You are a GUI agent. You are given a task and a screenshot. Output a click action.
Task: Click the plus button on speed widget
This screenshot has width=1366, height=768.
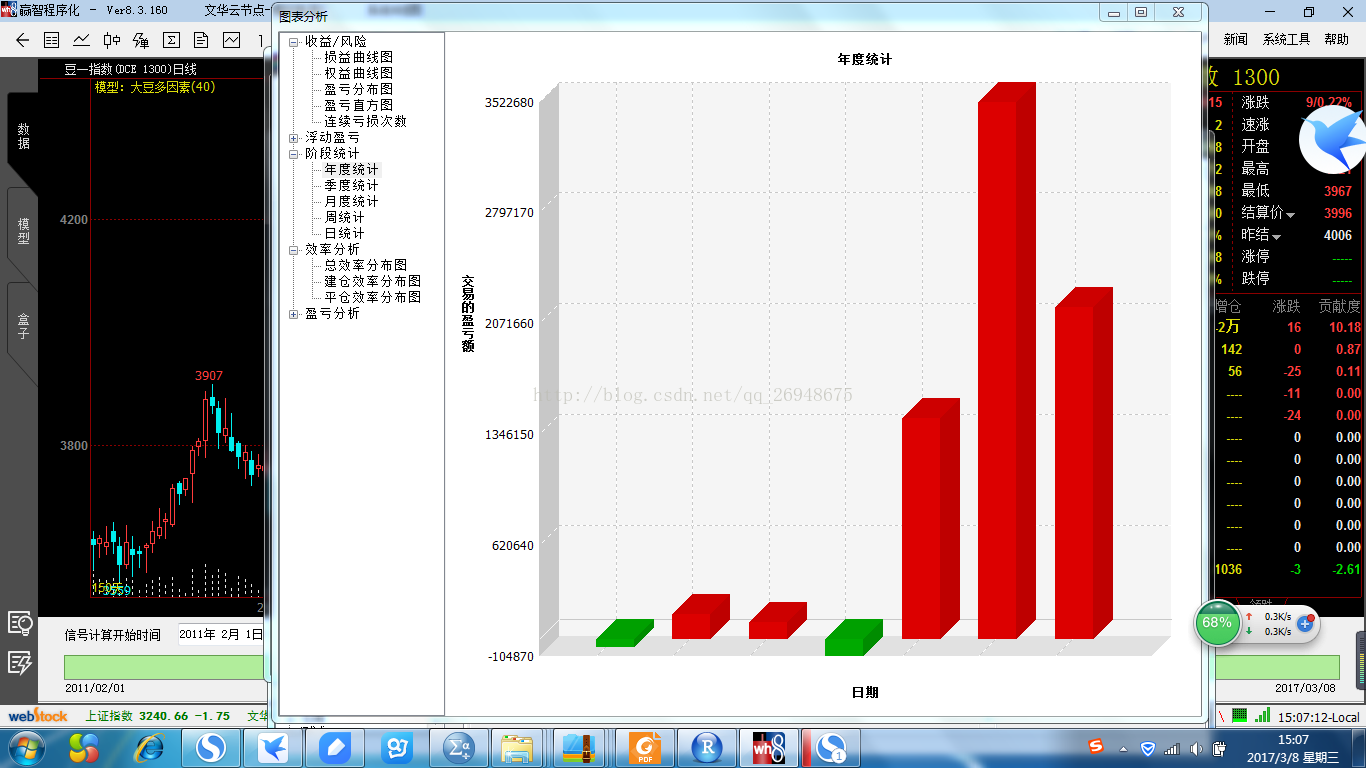[1304, 623]
